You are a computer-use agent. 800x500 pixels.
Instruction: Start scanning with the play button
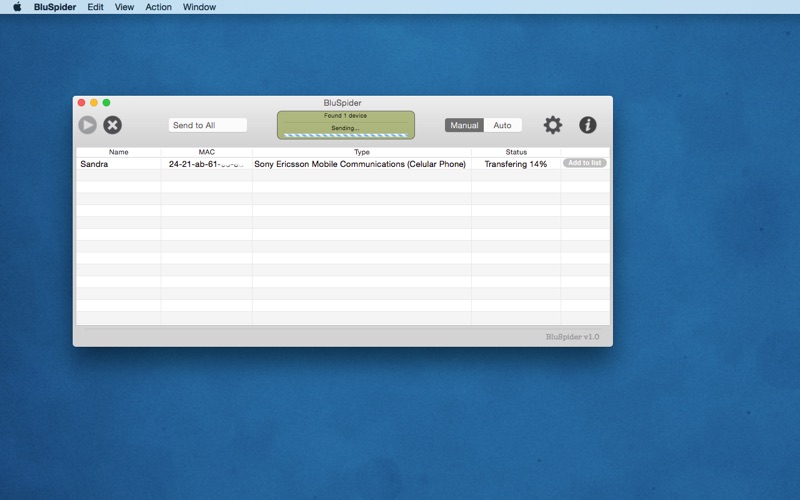[x=88, y=125]
